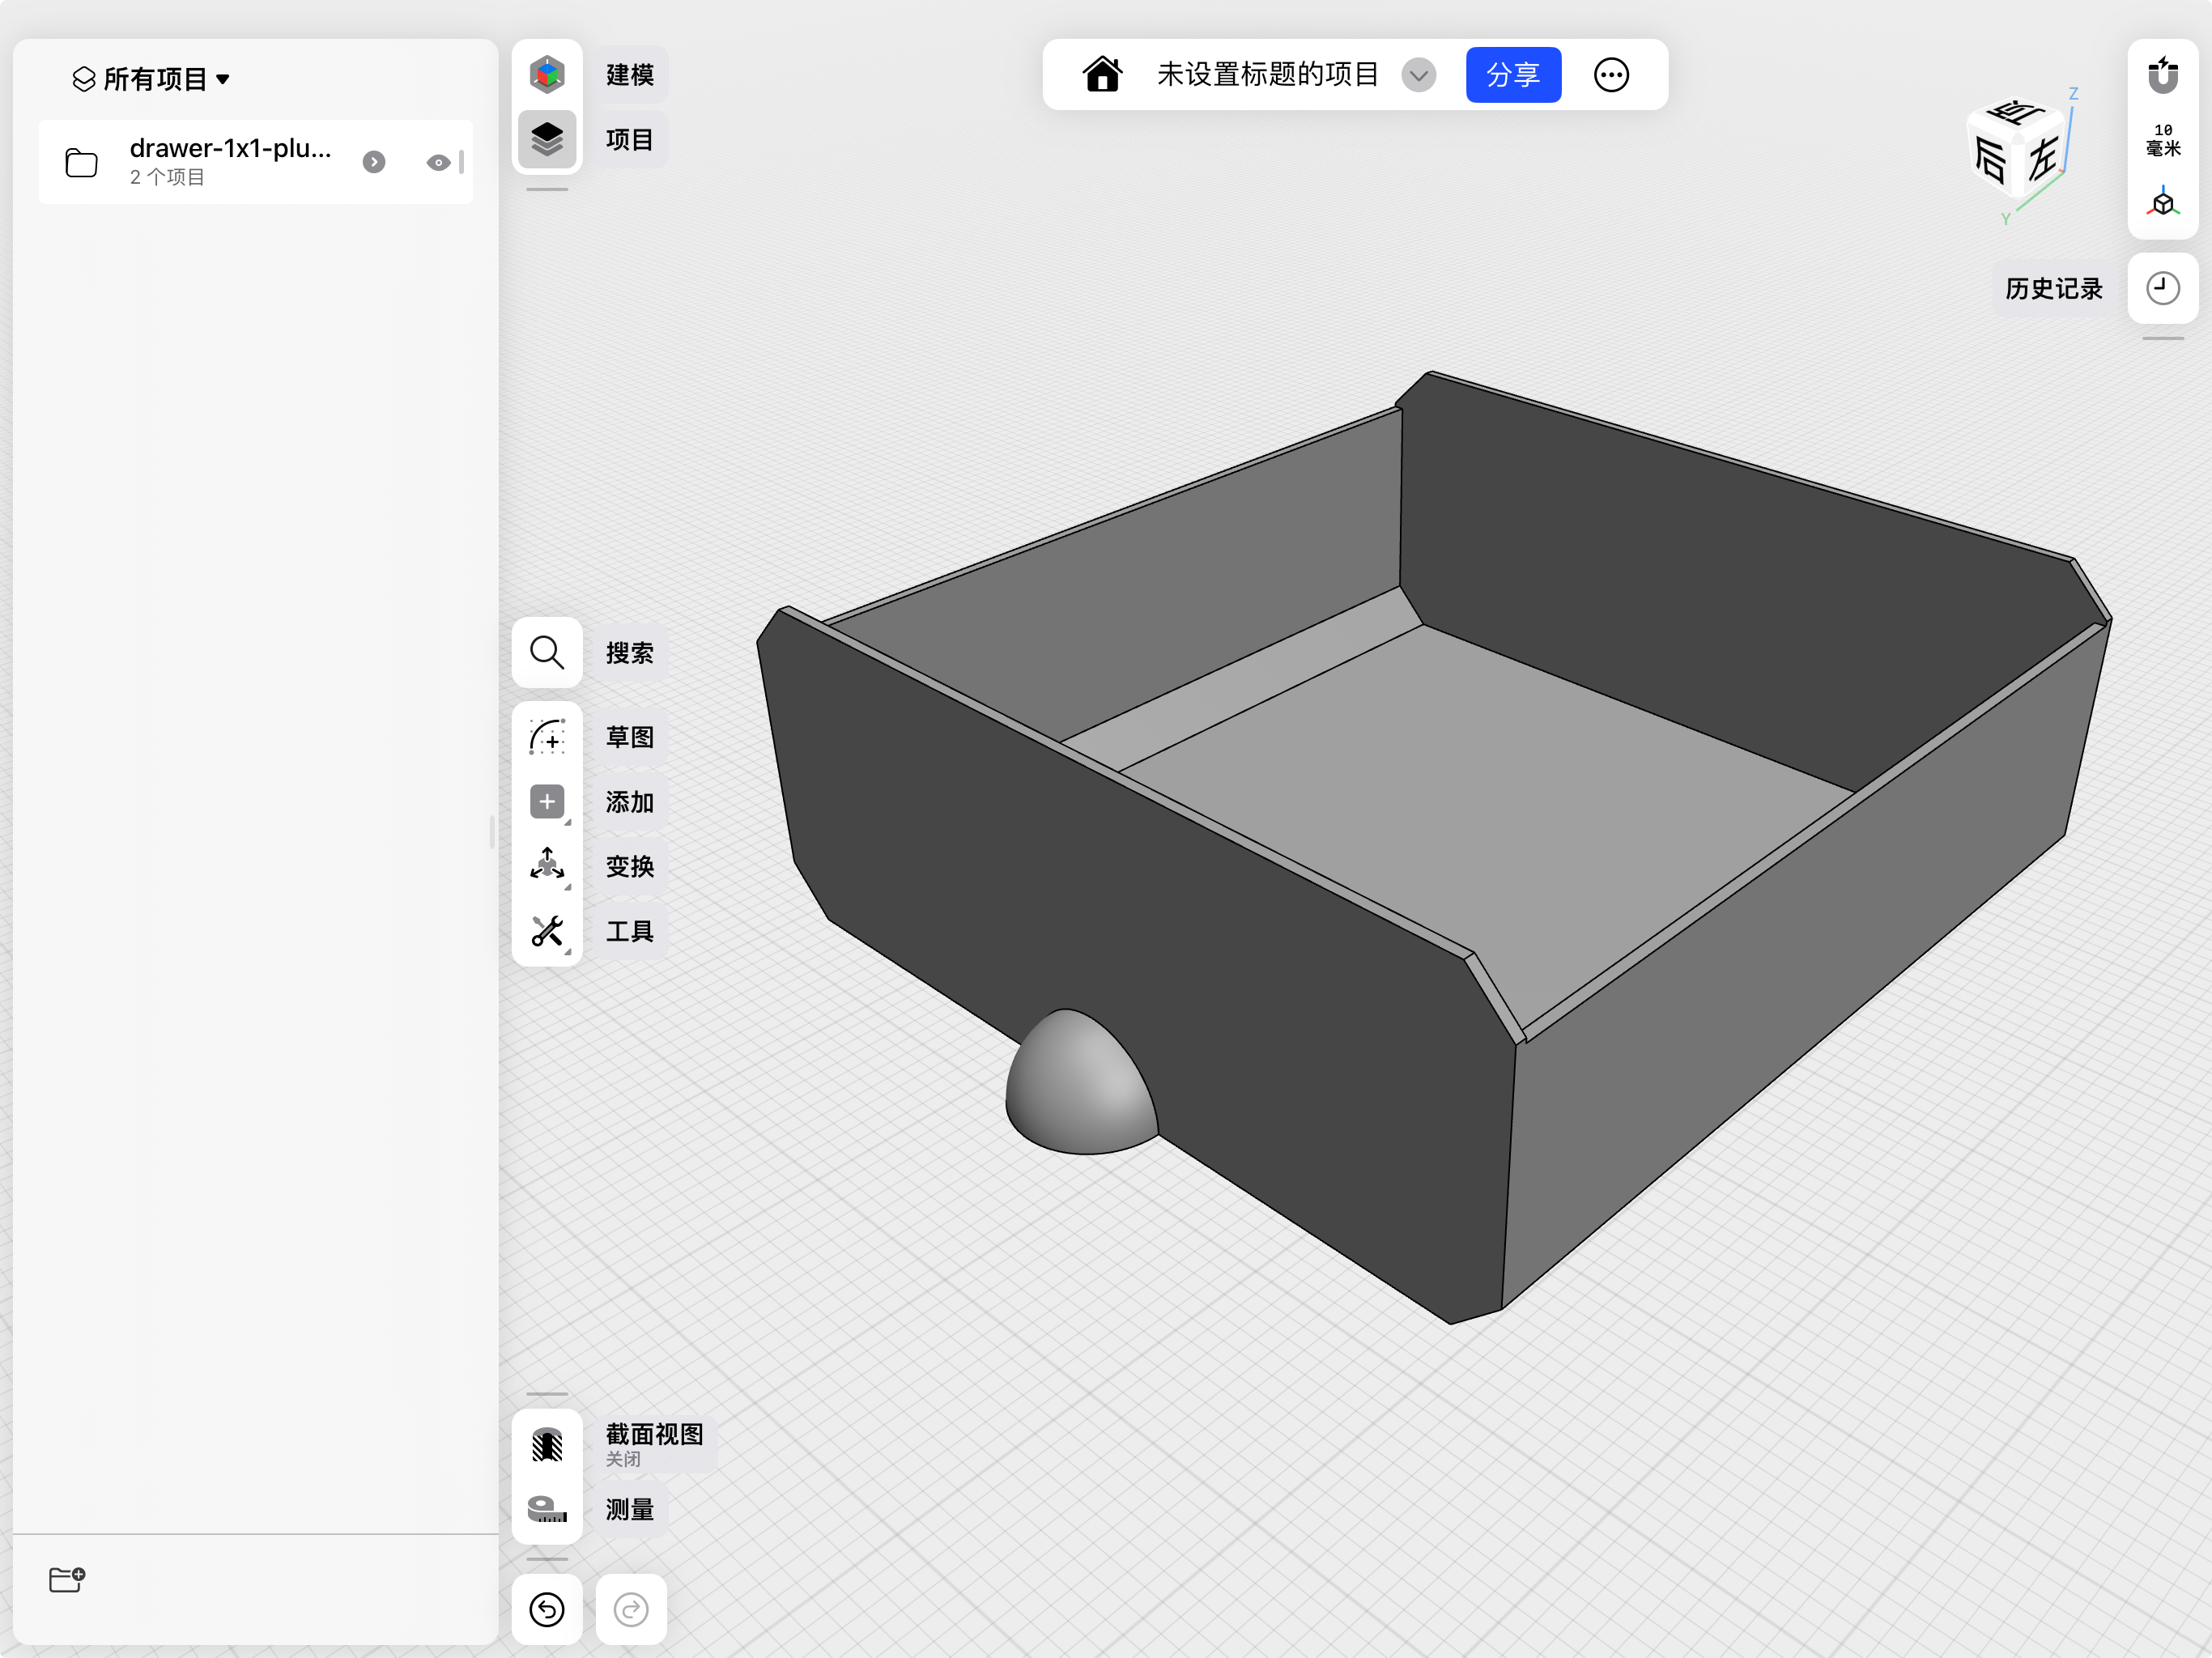2212x1658 pixels.
Task: Click the 分享 share button
Action: pos(1513,74)
